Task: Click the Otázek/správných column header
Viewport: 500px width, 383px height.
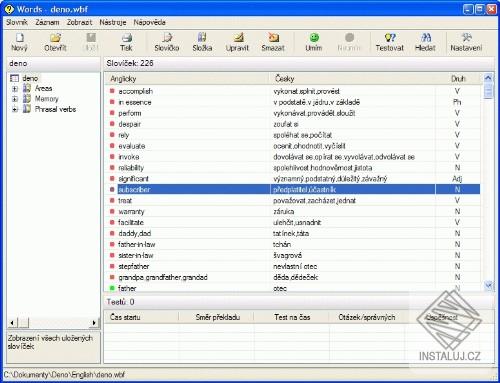Action: click(367, 317)
